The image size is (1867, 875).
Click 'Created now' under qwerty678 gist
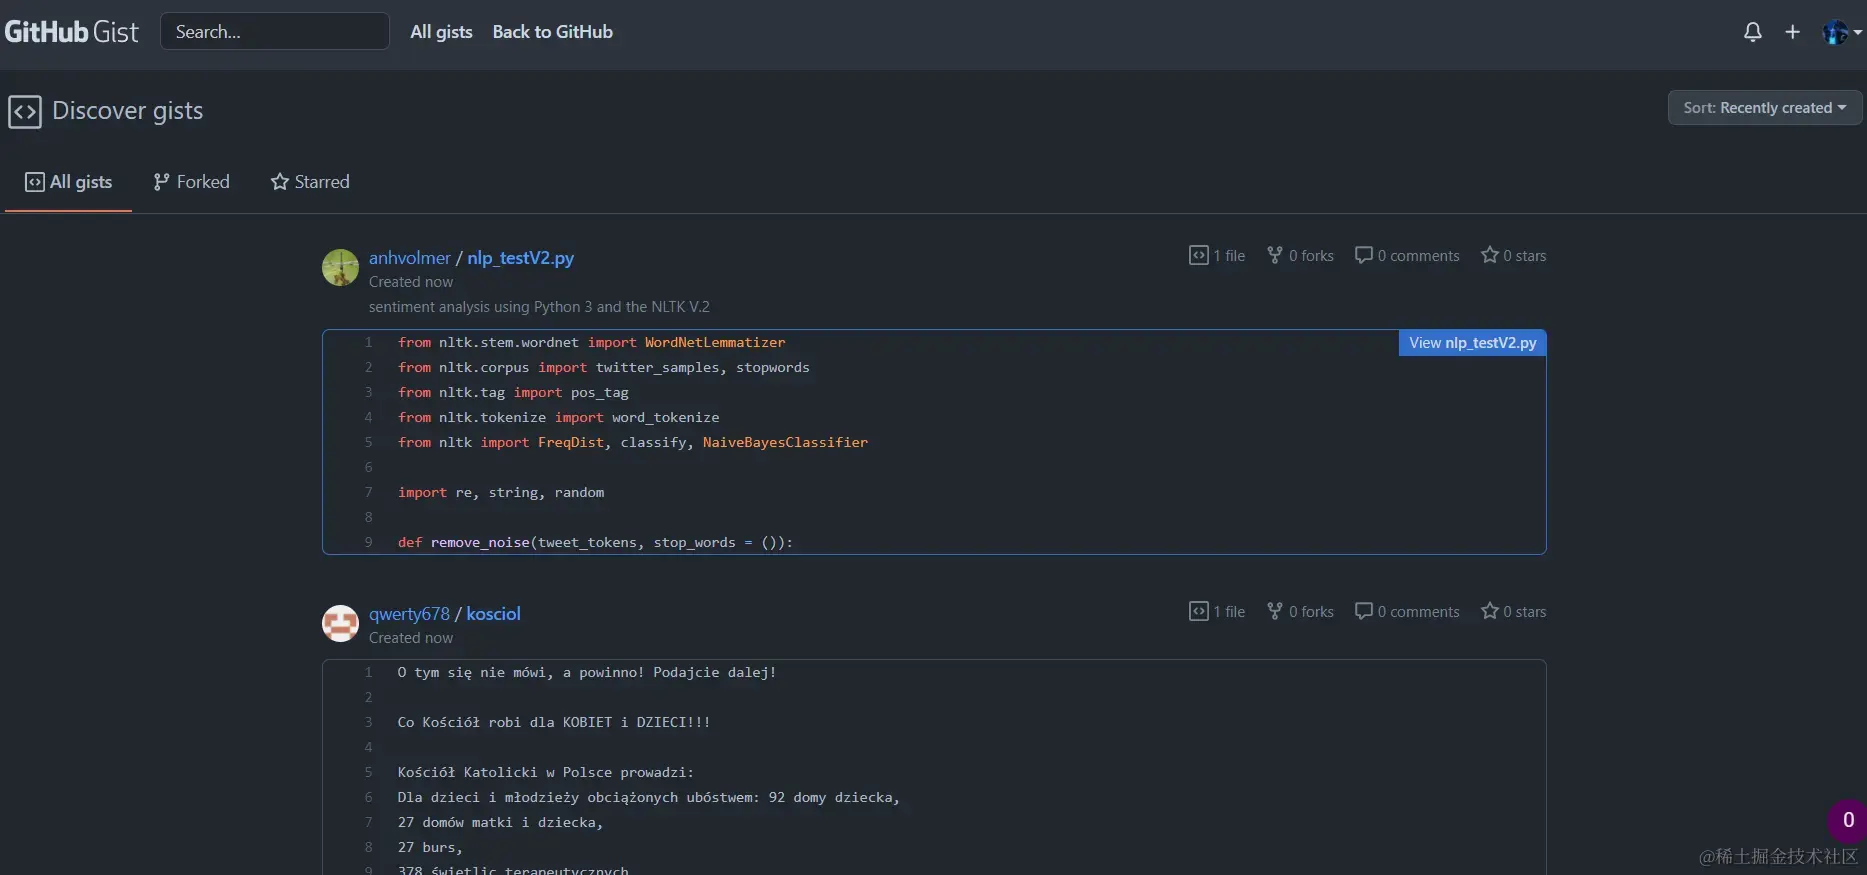(x=411, y=638)
